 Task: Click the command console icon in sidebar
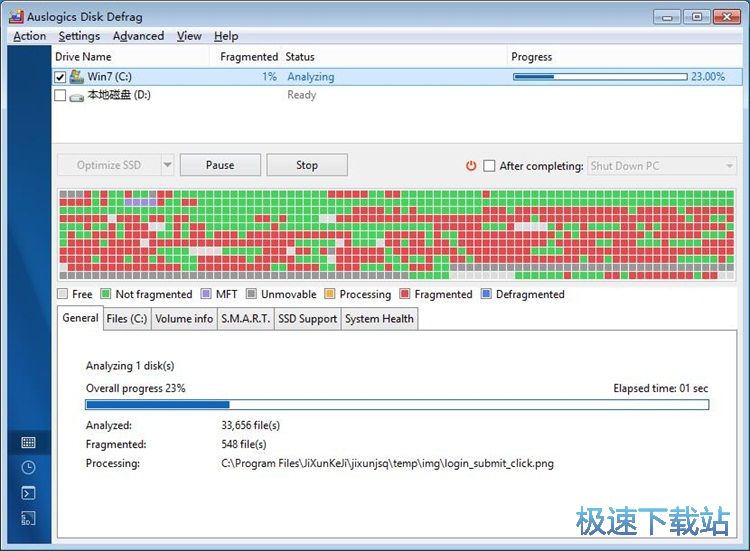tap(28, 493)
